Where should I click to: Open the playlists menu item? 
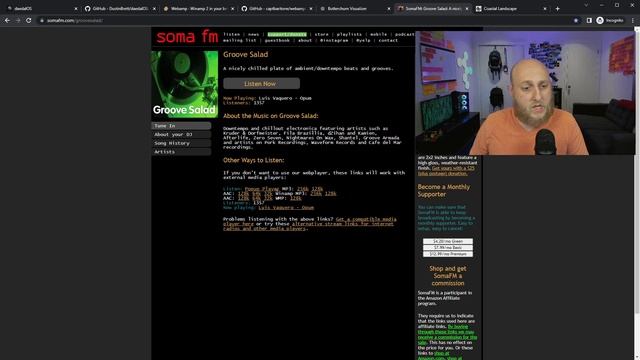pyautogui.click(x=349, y=34)
